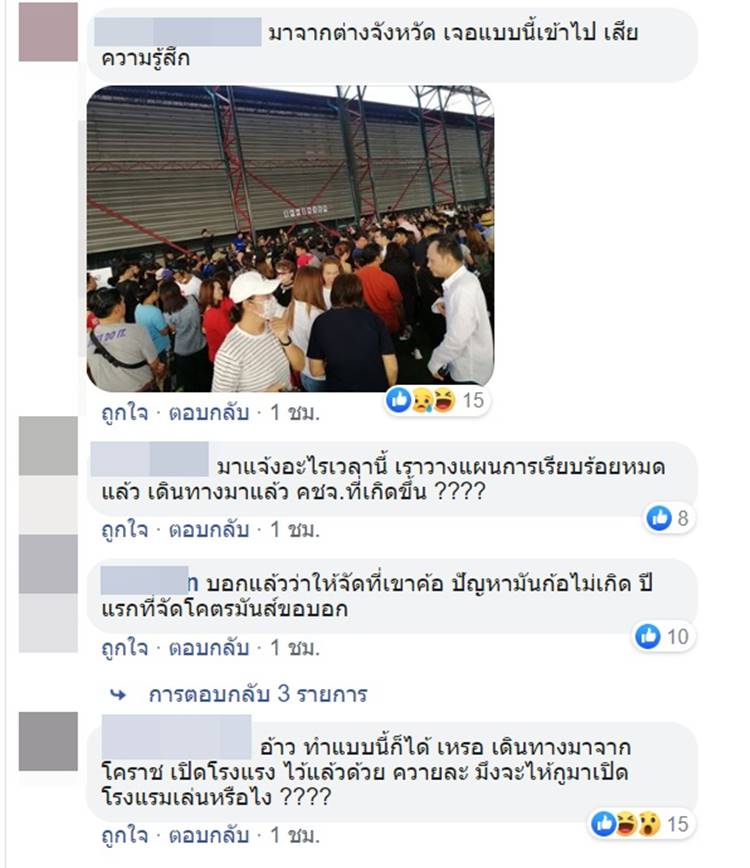Click the crying reaction emoji under the photo
This screenshot has width=750, height=868.
422,400
